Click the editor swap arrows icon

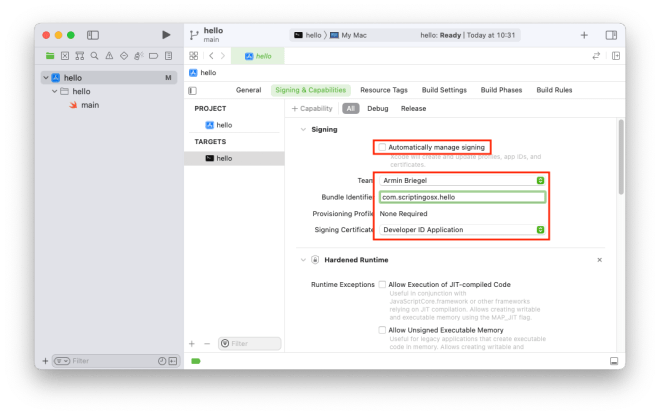point(596,56)
